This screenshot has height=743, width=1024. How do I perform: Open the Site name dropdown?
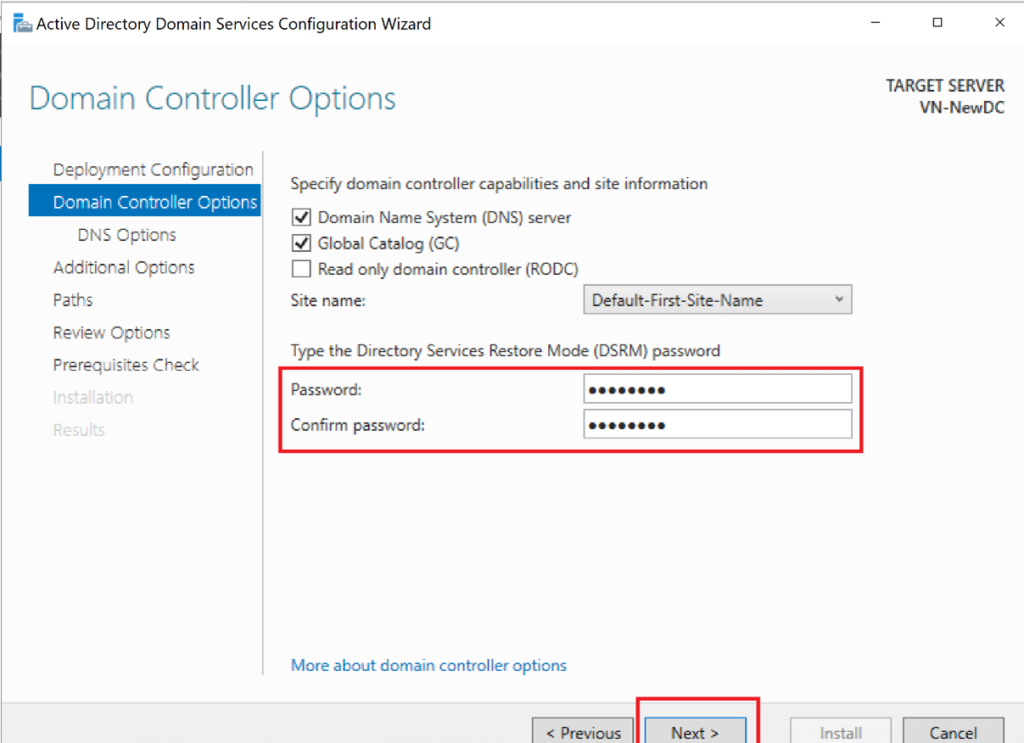(x=717, y=300)
